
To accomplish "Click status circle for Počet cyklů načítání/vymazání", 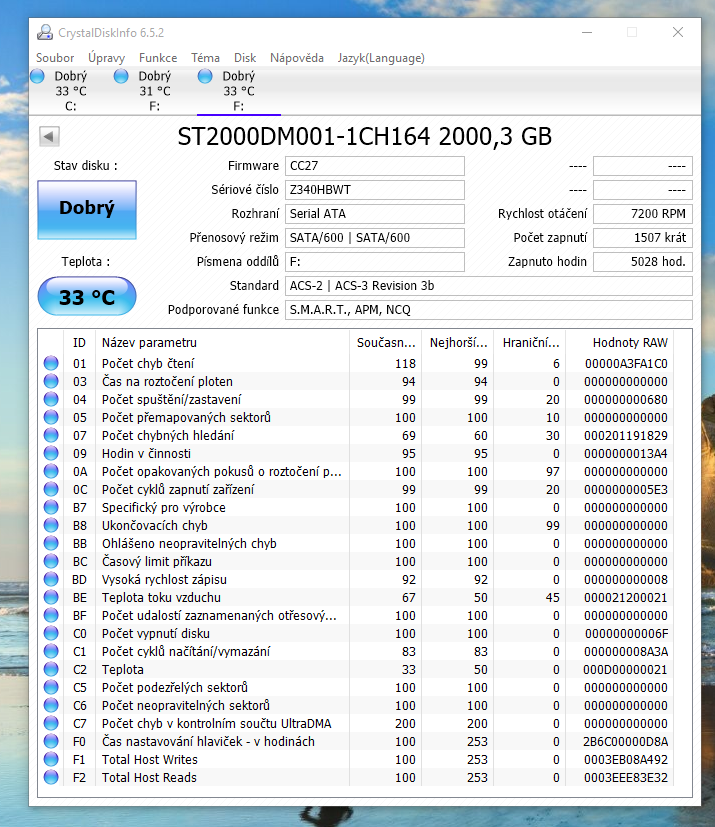I will (x=51, y=651).
